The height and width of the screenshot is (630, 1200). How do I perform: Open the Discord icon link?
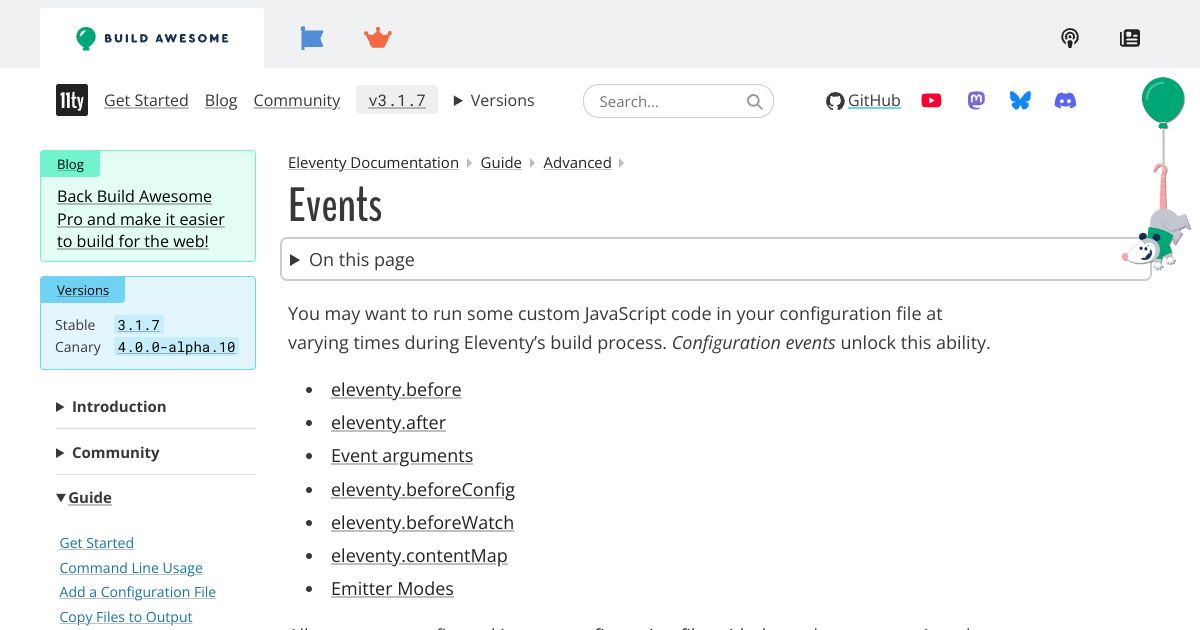point(1066,100)
